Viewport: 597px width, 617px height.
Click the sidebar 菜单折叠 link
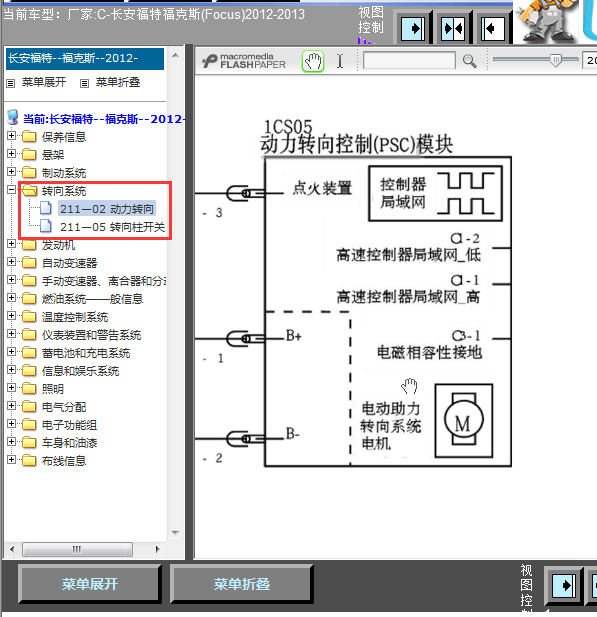[x=118, y=82]
